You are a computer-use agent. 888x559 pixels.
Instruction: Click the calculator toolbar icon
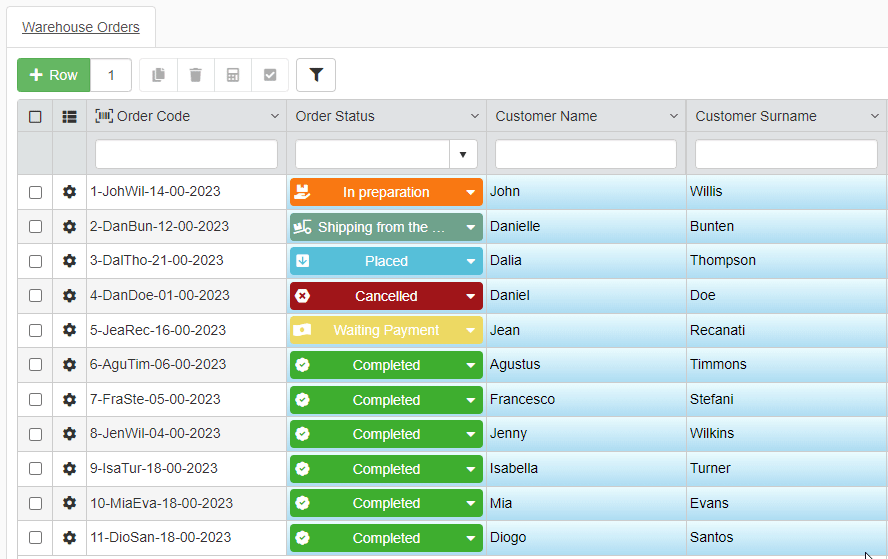click(233, 75)
